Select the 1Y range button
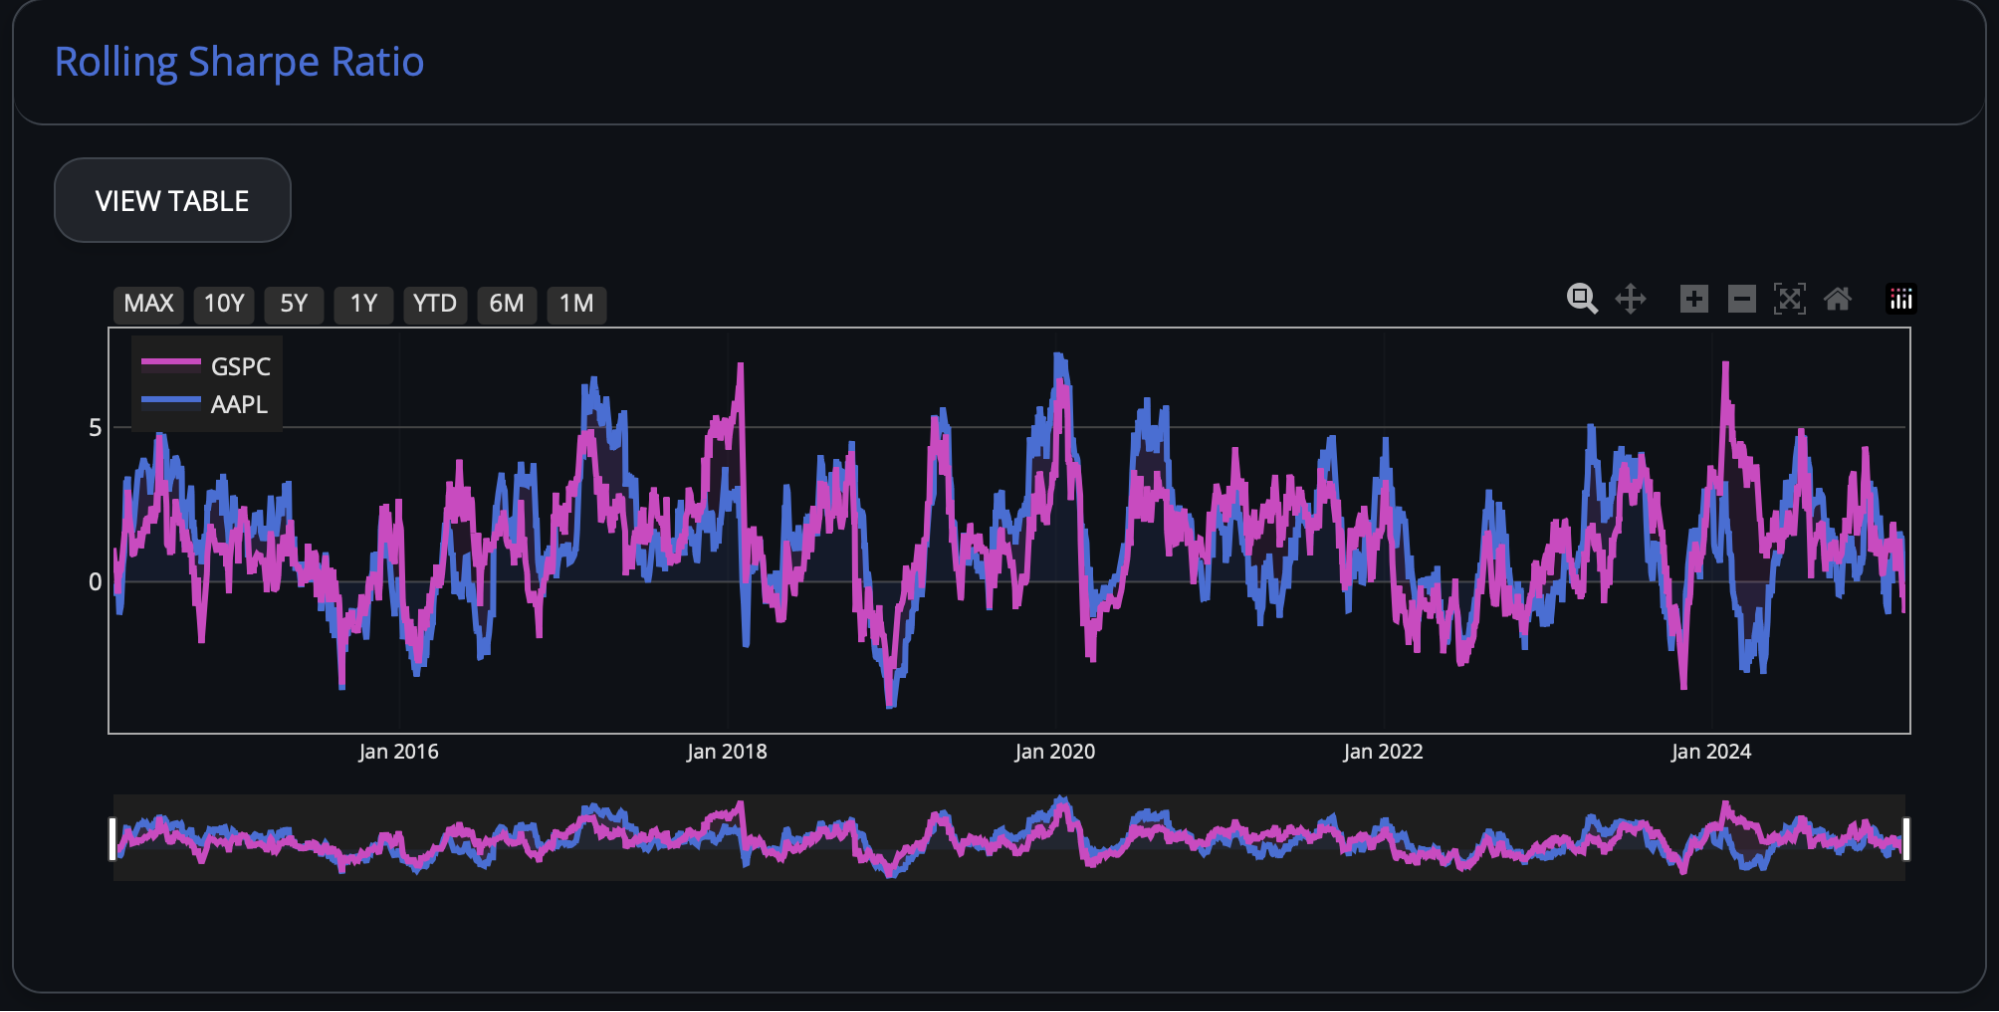 tap(364, 304)
